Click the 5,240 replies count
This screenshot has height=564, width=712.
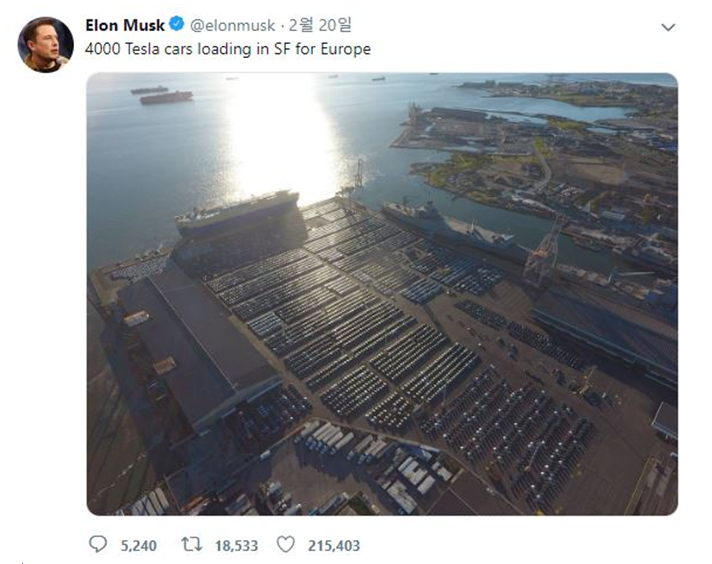[x=136, y=546]
